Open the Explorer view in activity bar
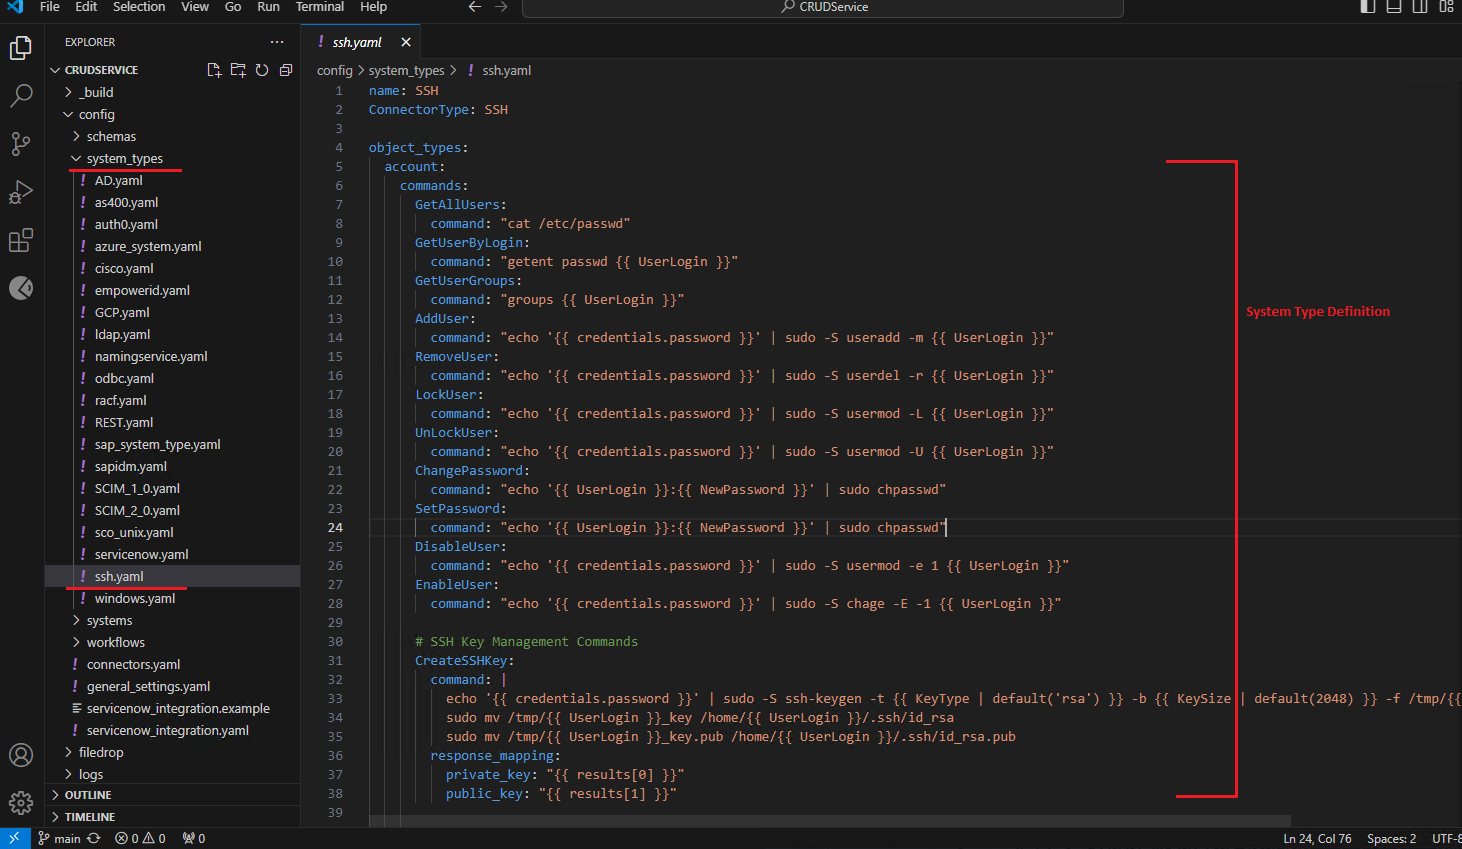The width and height of the screenshot is (1462, 849). pos(21,47)
